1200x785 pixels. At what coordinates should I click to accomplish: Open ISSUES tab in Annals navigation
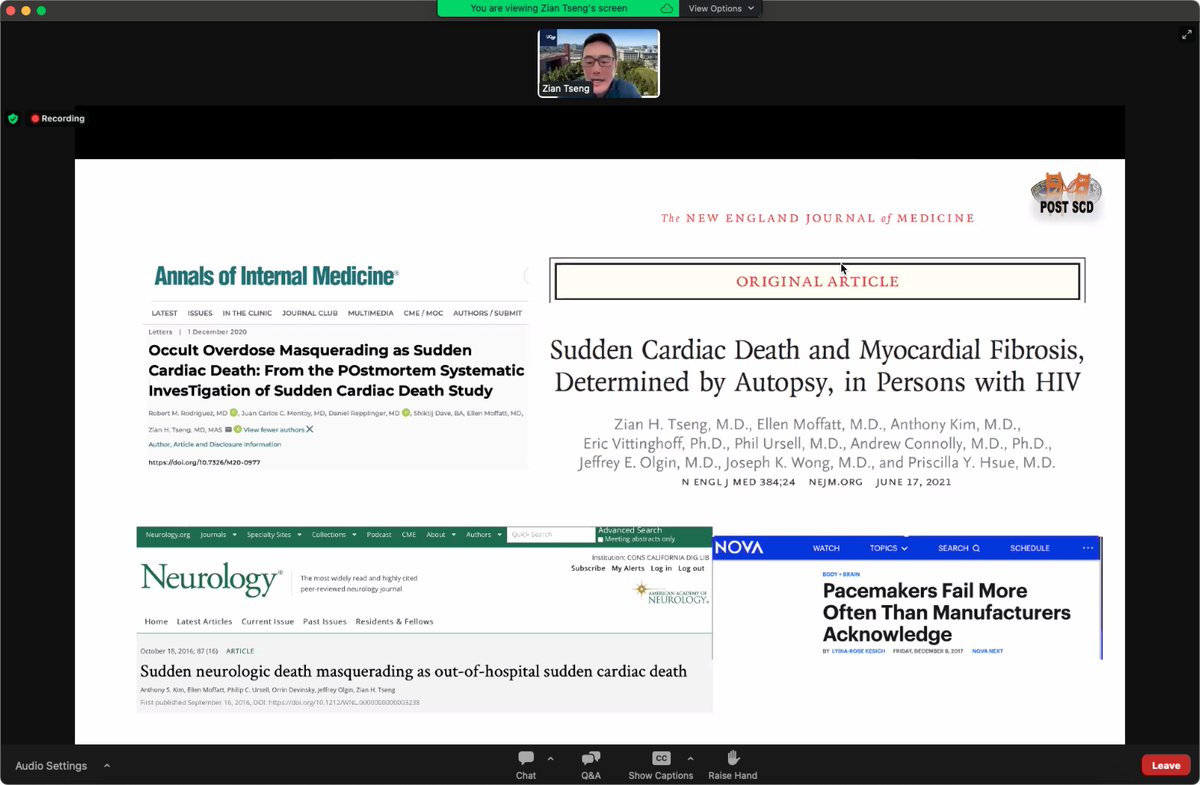point(200,313)
